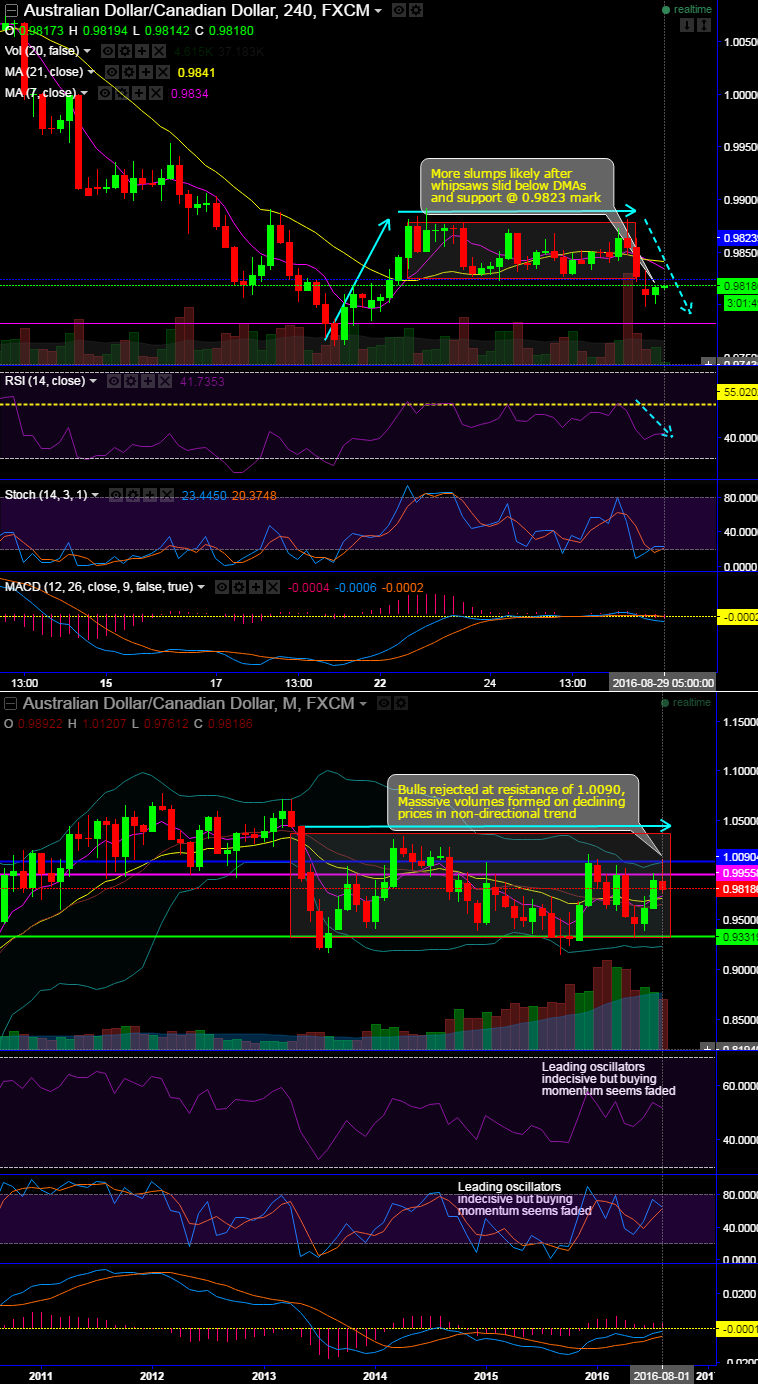758x1384 pixels.
Task: Select the 'Bulls rejected at resistance' callout note
Action: pyautogui.click(x=513, y=800)
